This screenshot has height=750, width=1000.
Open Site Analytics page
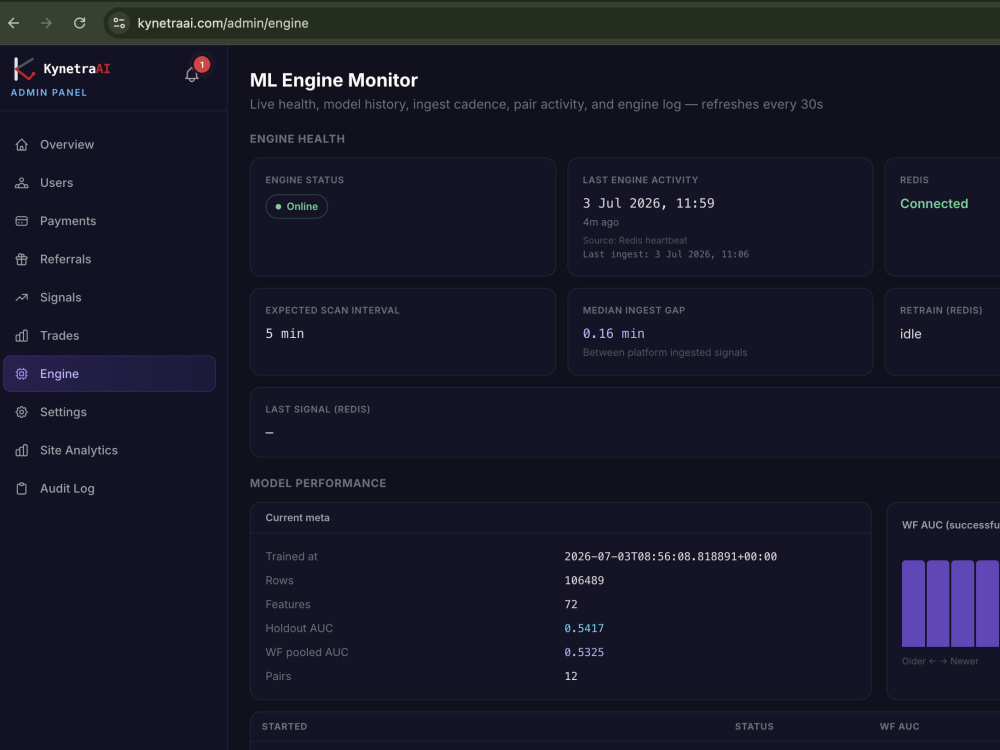tap(109, 450)
